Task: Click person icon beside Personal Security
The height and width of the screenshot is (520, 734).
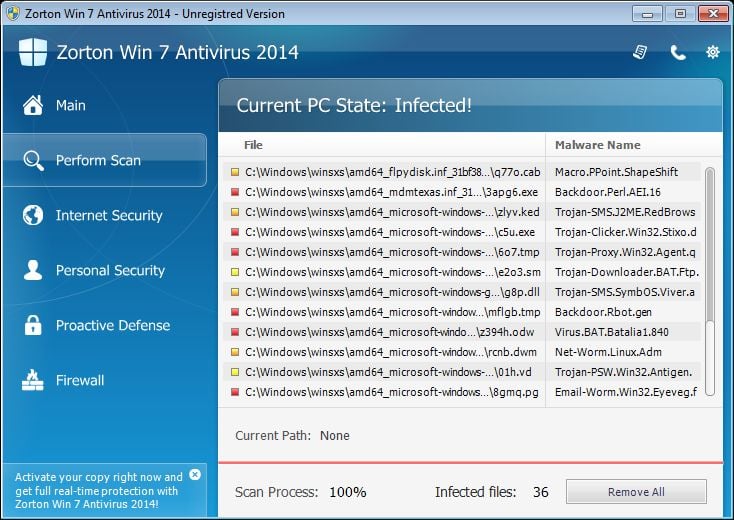Action: click(x=33, y=270)
